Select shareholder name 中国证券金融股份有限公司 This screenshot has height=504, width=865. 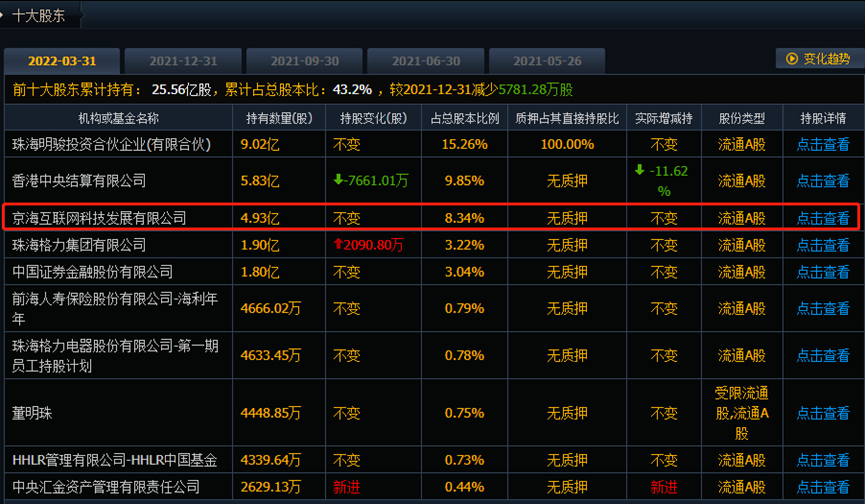click(x=93, y=272)
